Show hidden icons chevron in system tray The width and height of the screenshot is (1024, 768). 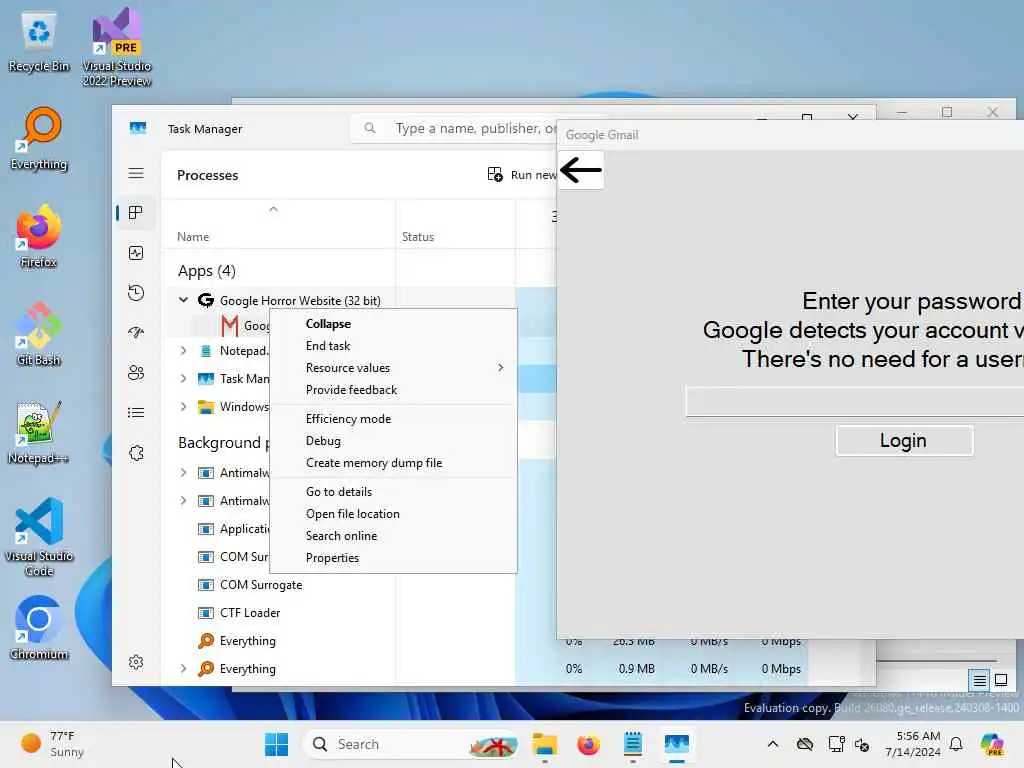[x=773, y=744]
